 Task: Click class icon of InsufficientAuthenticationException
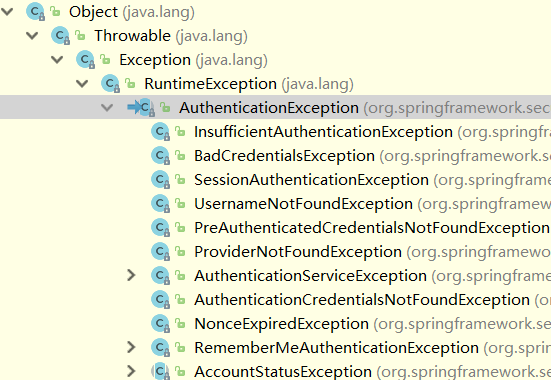pyautogui.click(x=160, y=132)
